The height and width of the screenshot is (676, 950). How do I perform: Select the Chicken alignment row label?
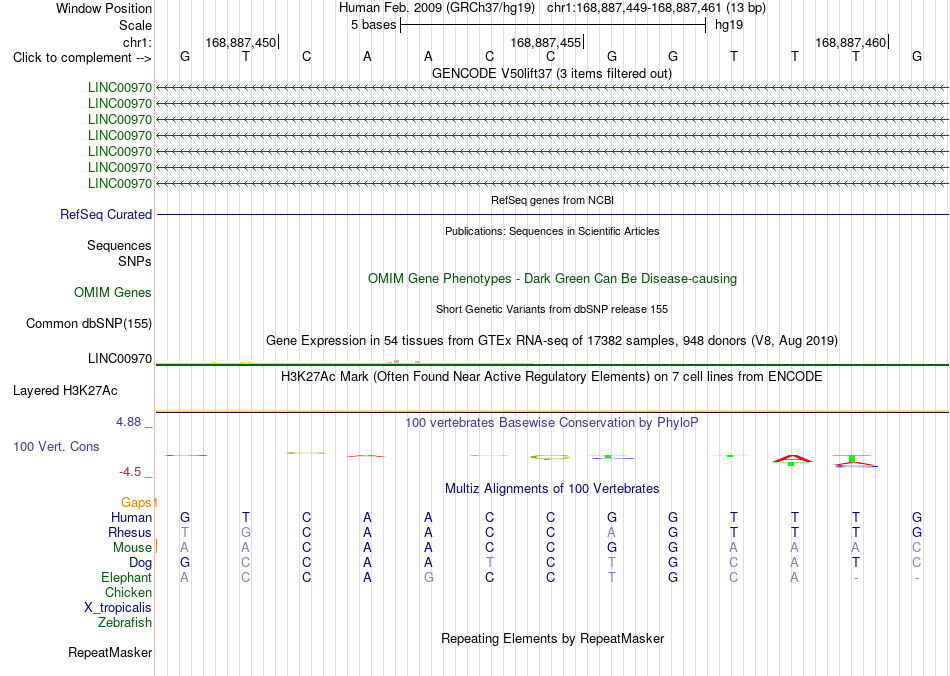[128, 592]
